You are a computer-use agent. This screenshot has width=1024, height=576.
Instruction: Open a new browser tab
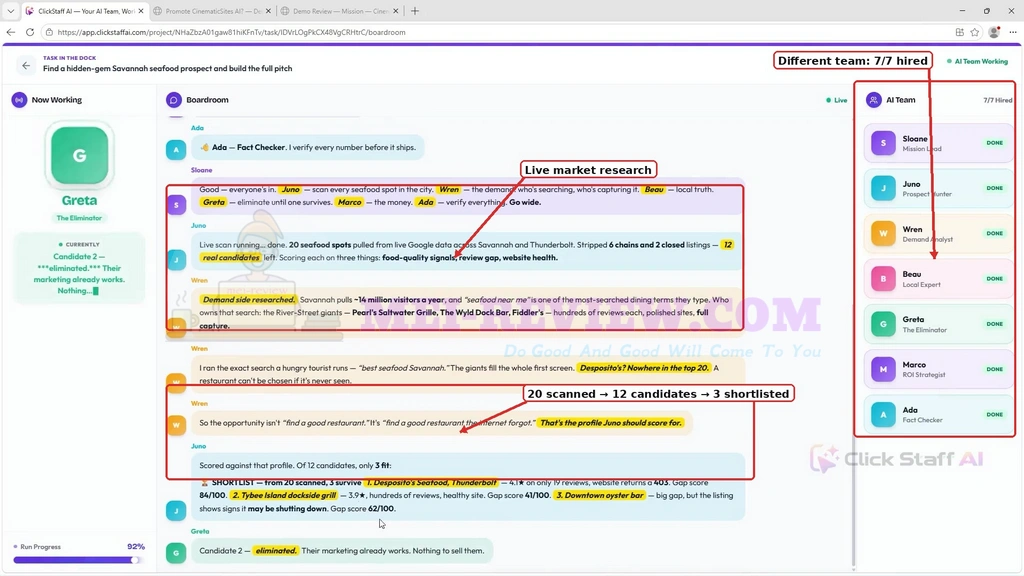415,11
